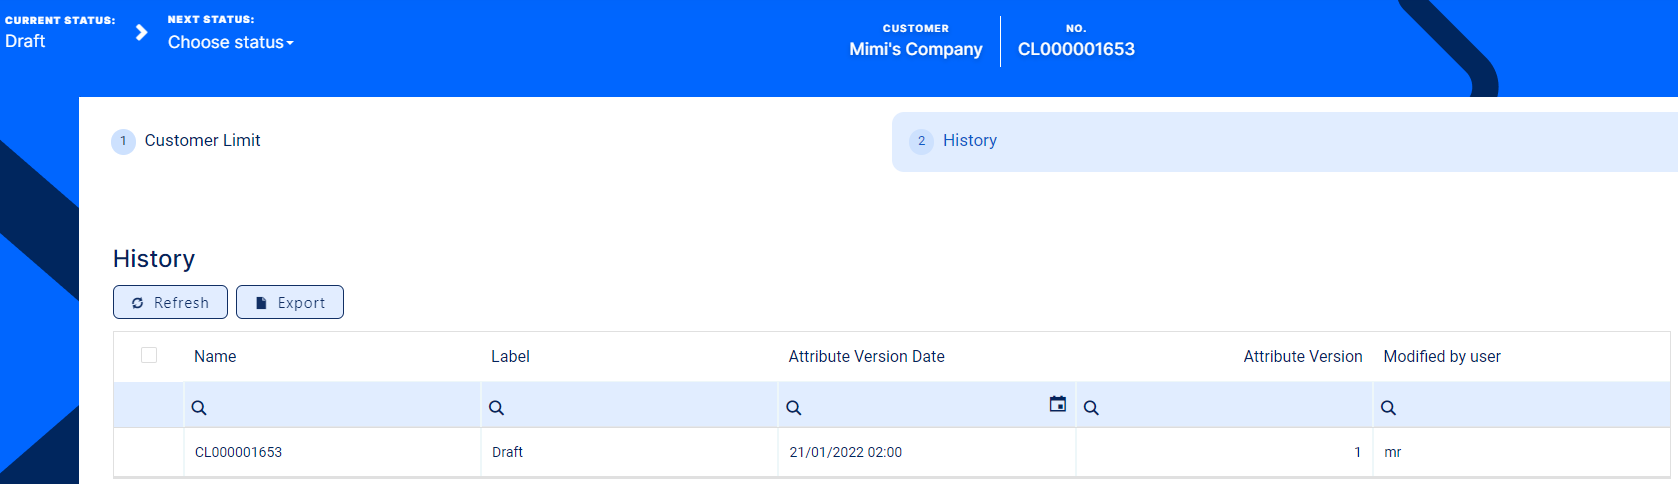Select the CL000001653 history row
Viewport: 1678px width, 484px height.
[238, 452]
